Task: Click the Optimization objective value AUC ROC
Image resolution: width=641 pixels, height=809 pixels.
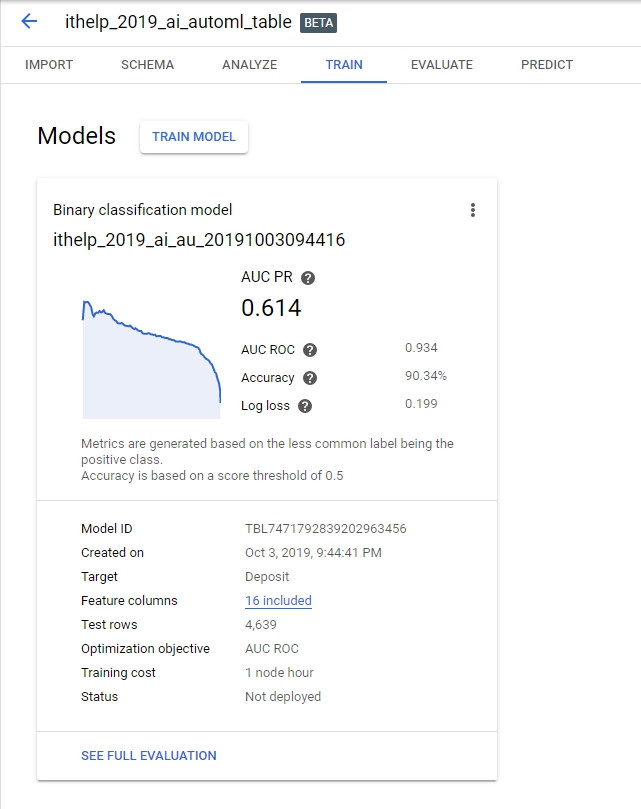Action: (272, 649)
